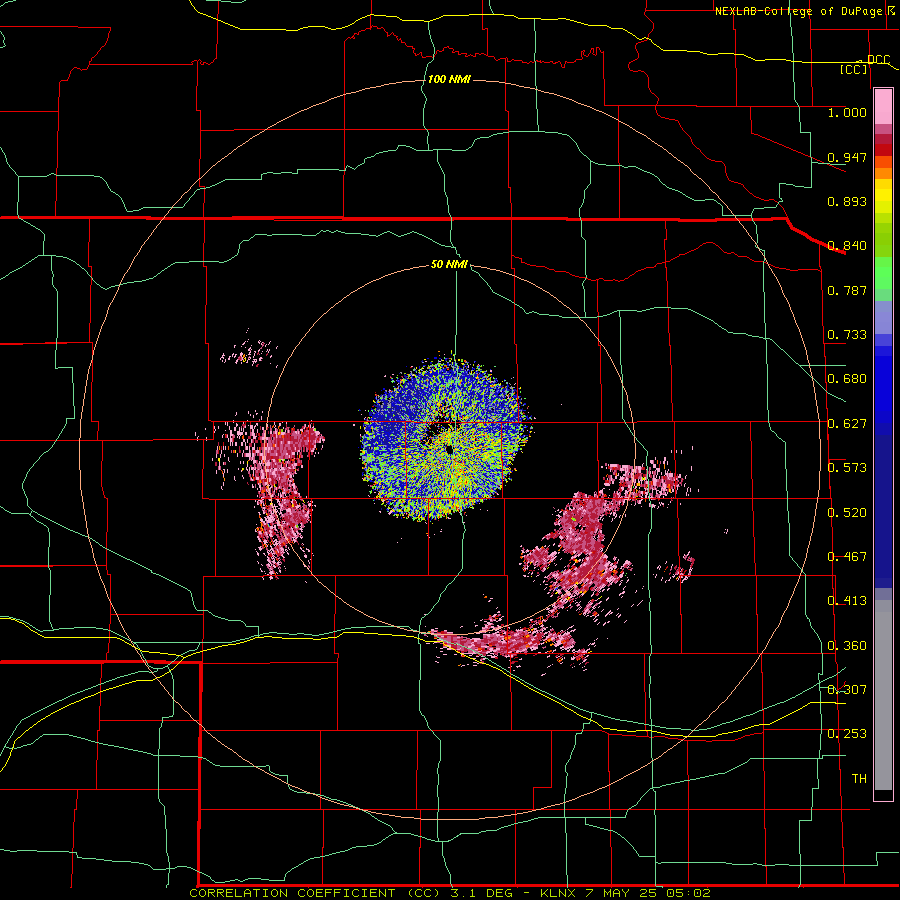Click the small scattered echo northwest of the radar

click(250, 351)
